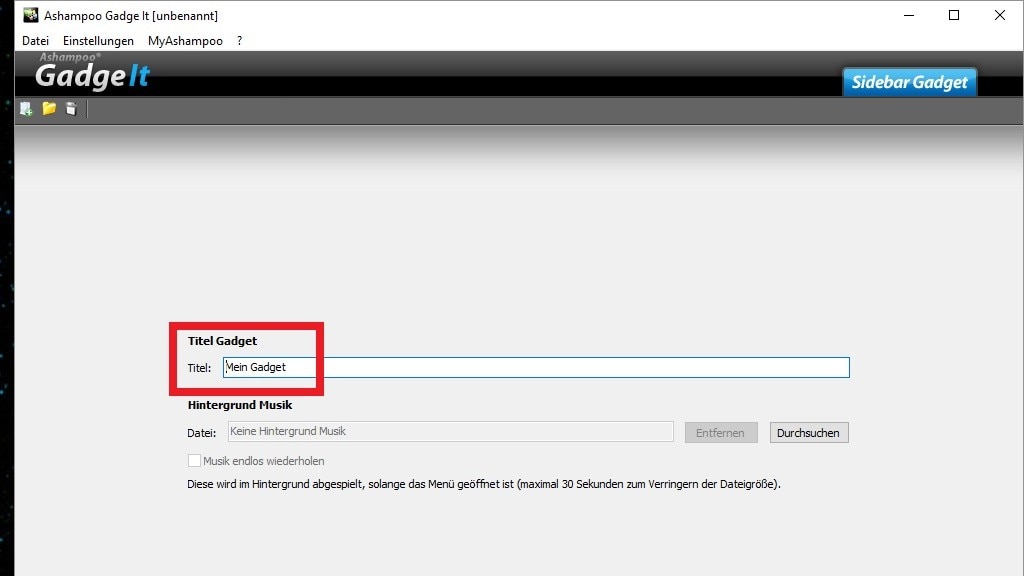Screen dimensions: 1024x576
Task: Open the Datei menu
Action: [x=35, y=41]
